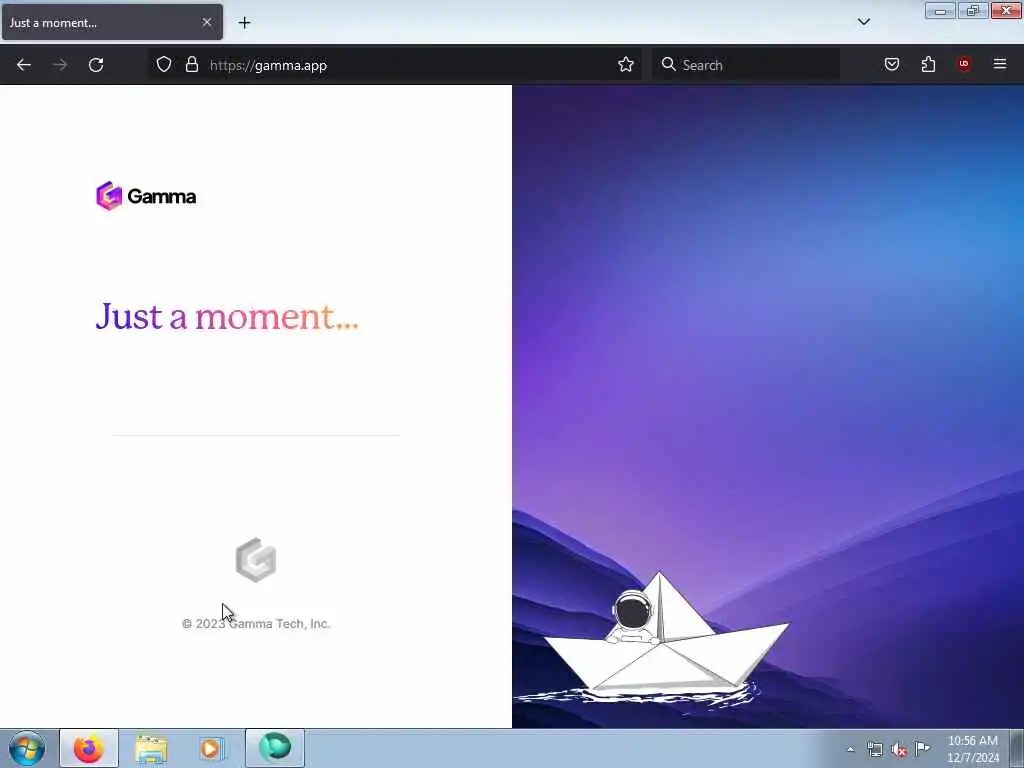Switch to Firefox in taskbar
The image size is (1024, 768).
89,748
